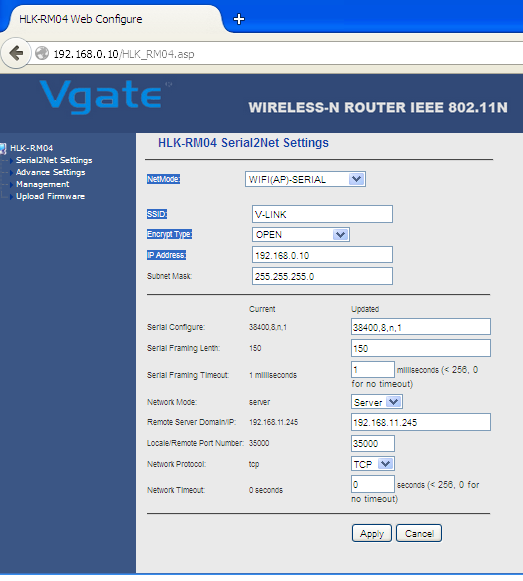Open the Network Protocol TCP dropdown
The height and width of the screenshot is (581, 523).
pos(373,464)
